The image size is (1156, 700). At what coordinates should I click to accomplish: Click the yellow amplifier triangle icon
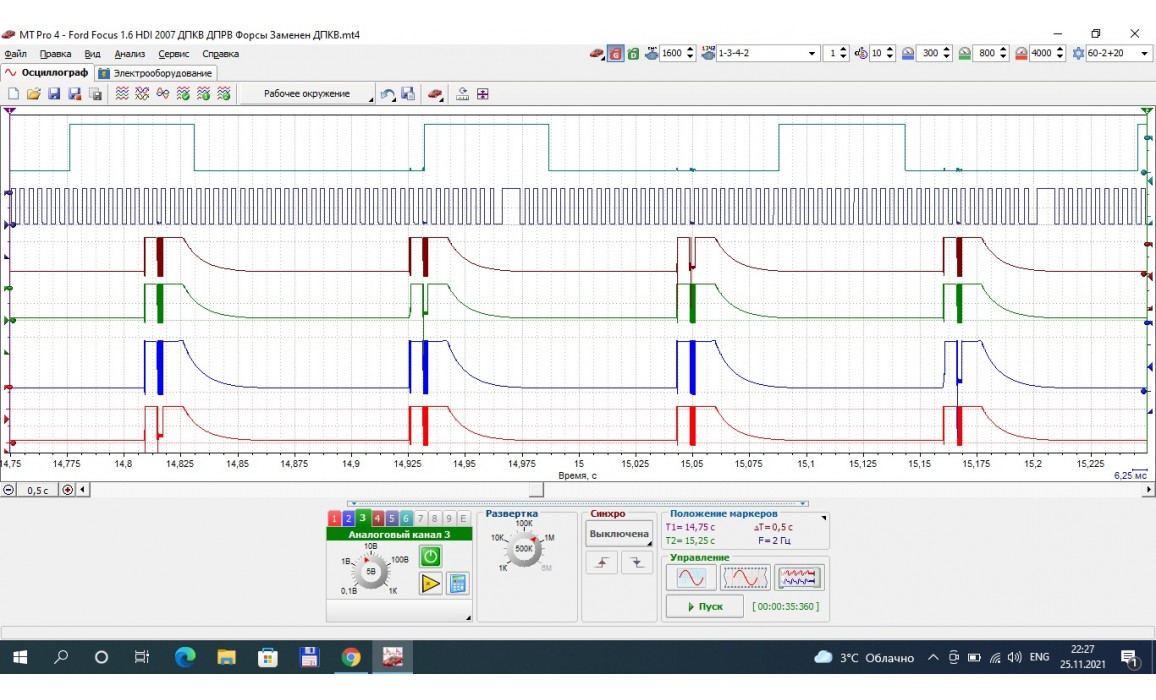[430, 583]
